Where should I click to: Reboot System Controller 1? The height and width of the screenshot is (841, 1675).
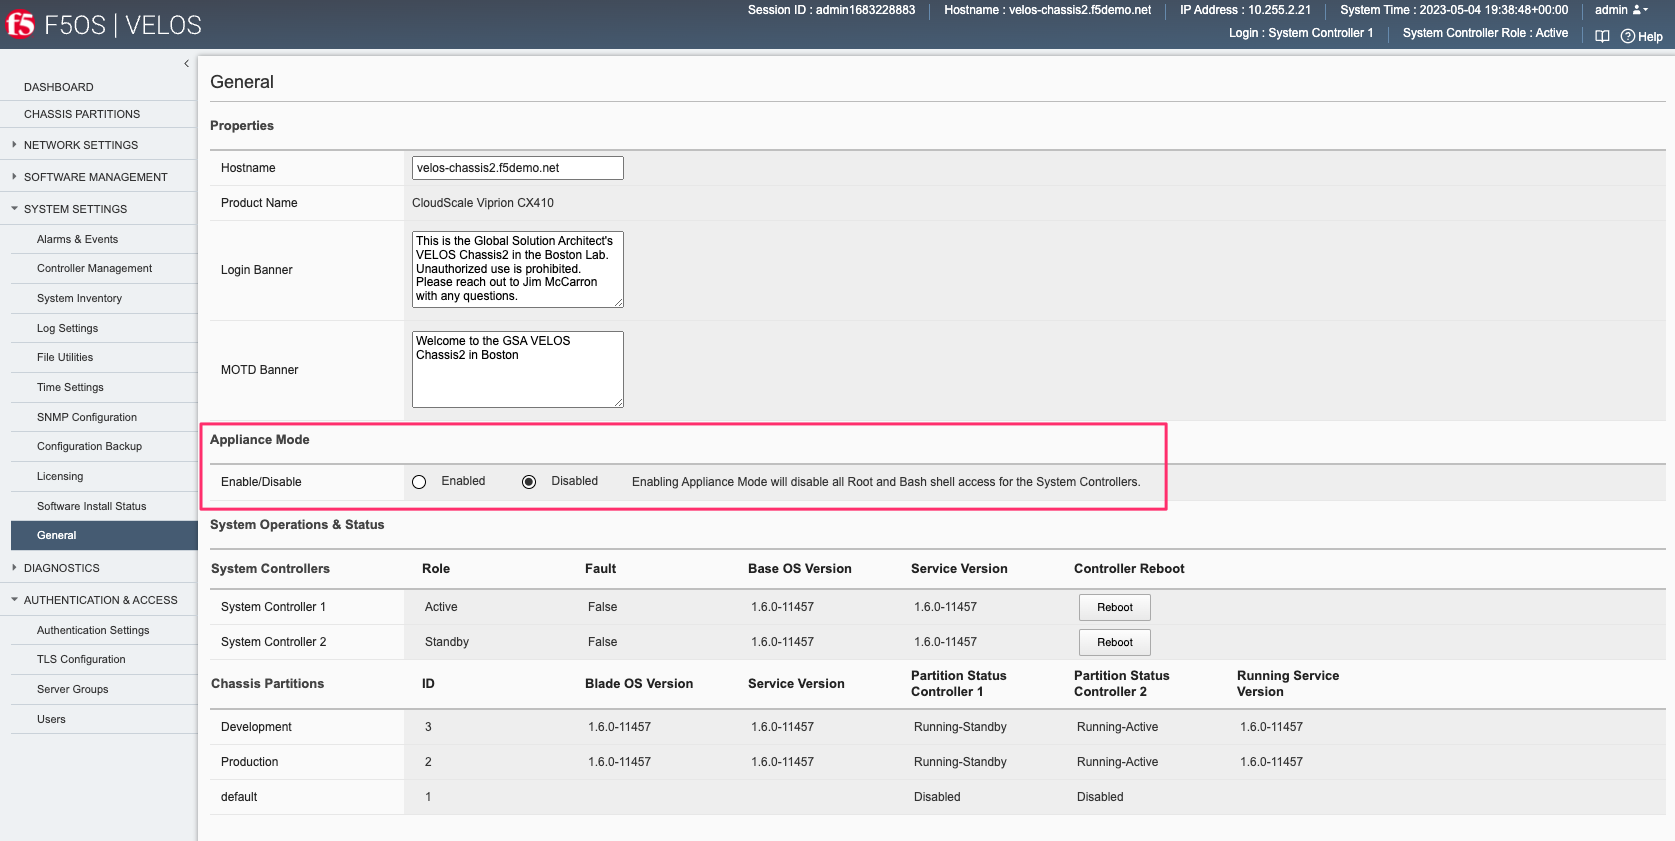(1114, 607)
